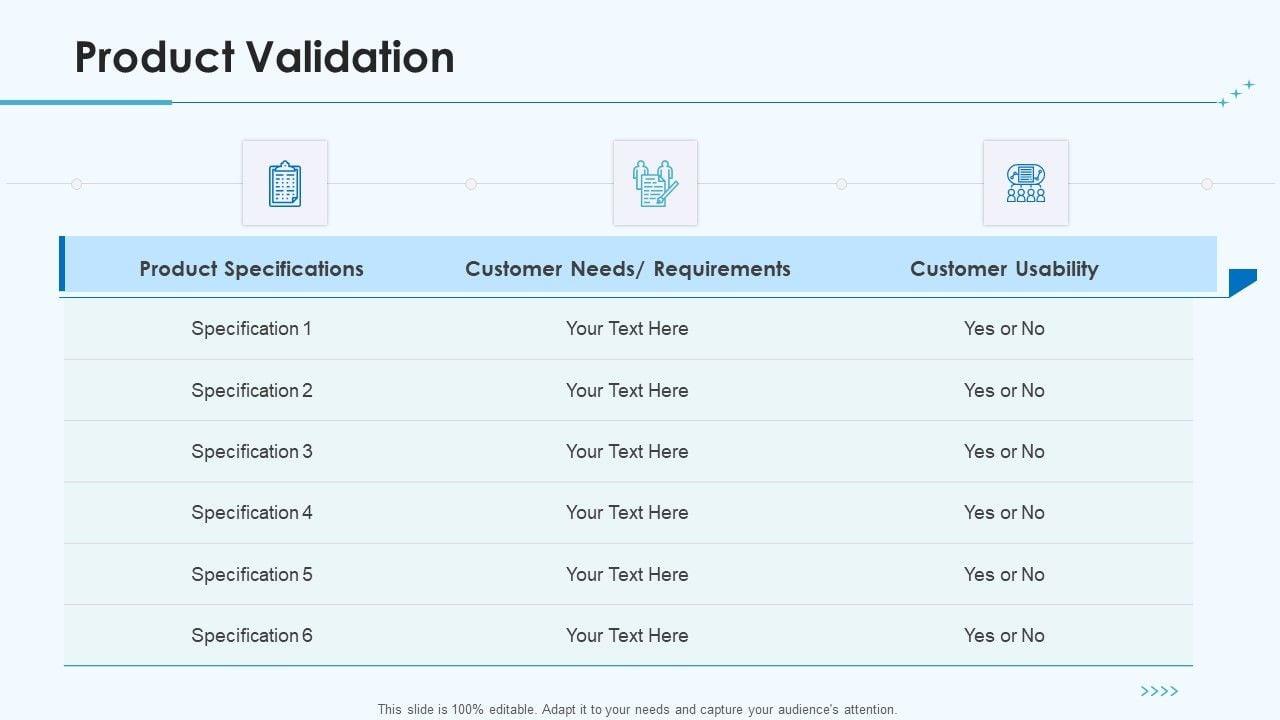Image resolution: width=1280 pixels, height=720 pixels.
Task: Select the Customer Usability column header
Action: tap(1004, 268)
